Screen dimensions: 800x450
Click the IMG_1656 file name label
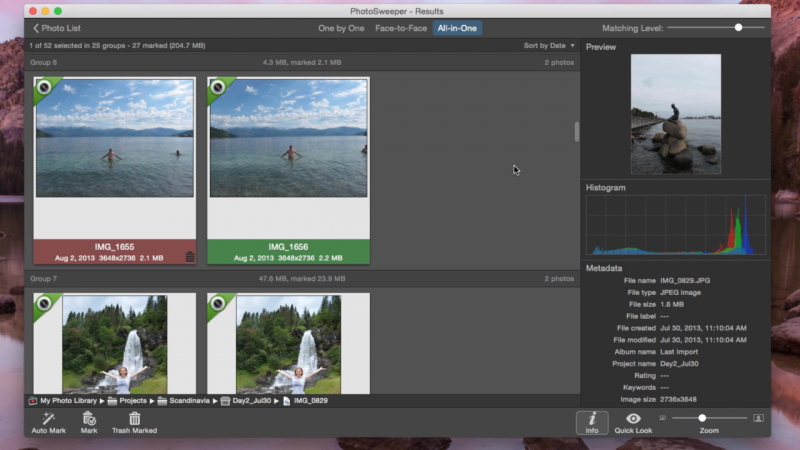[288, 247]
